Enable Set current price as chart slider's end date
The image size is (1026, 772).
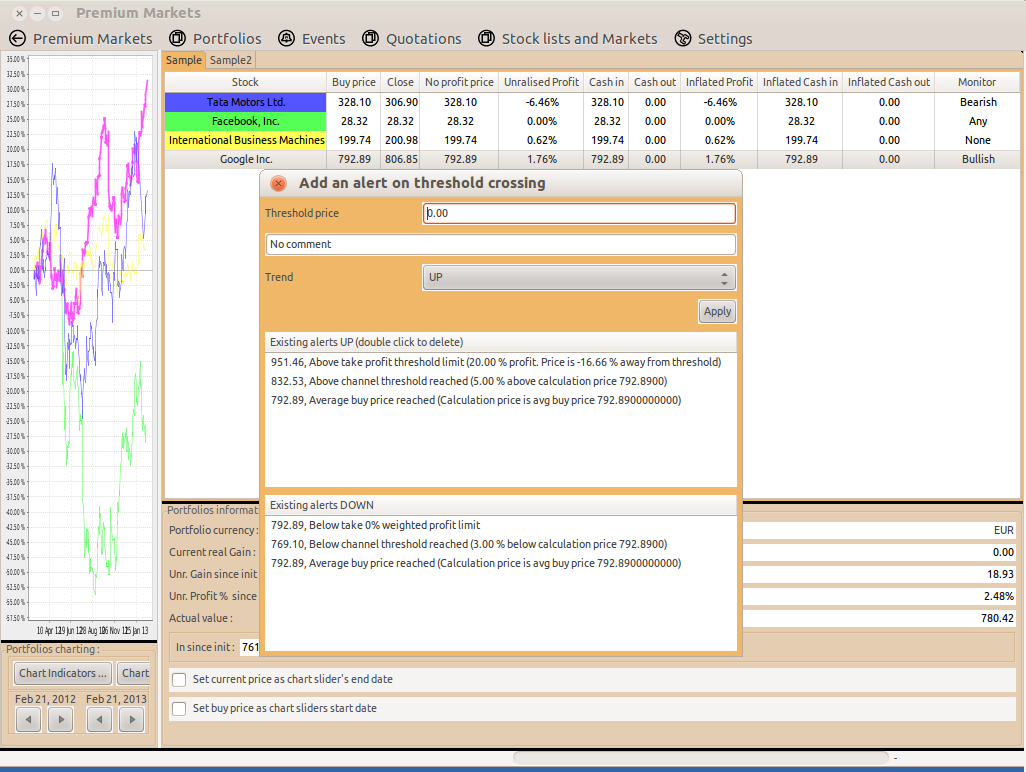click(179, 680)
